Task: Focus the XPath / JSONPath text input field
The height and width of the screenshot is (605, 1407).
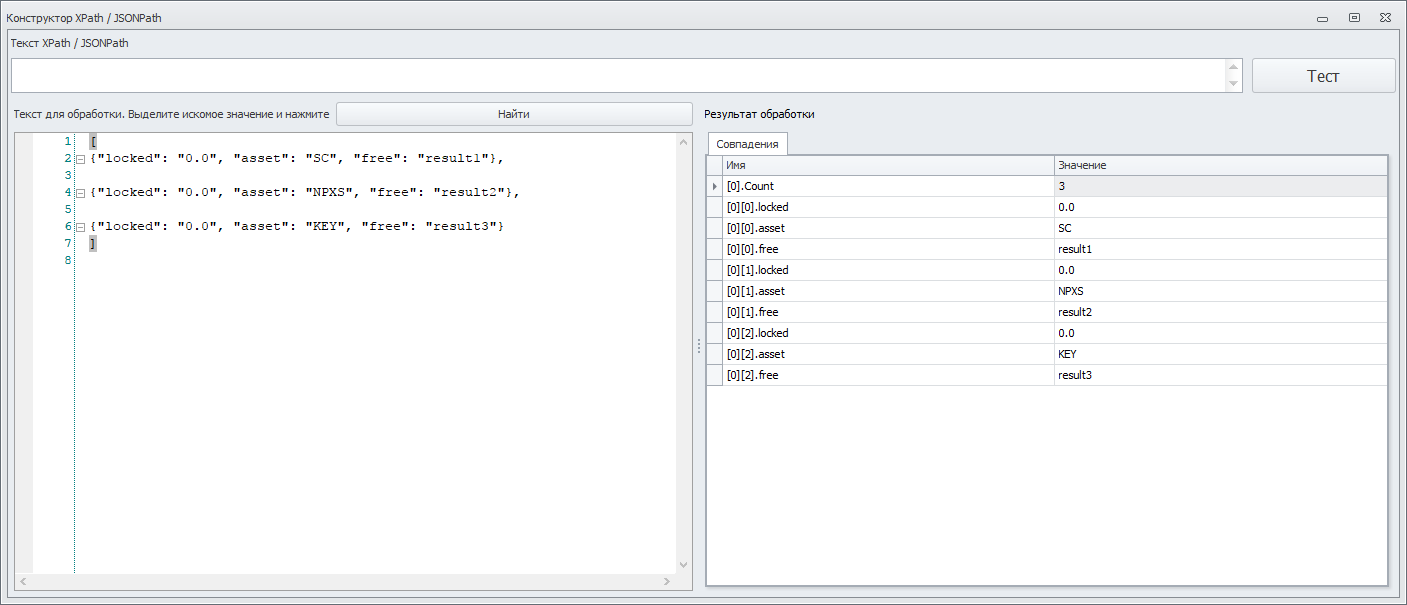Action: 618,76
